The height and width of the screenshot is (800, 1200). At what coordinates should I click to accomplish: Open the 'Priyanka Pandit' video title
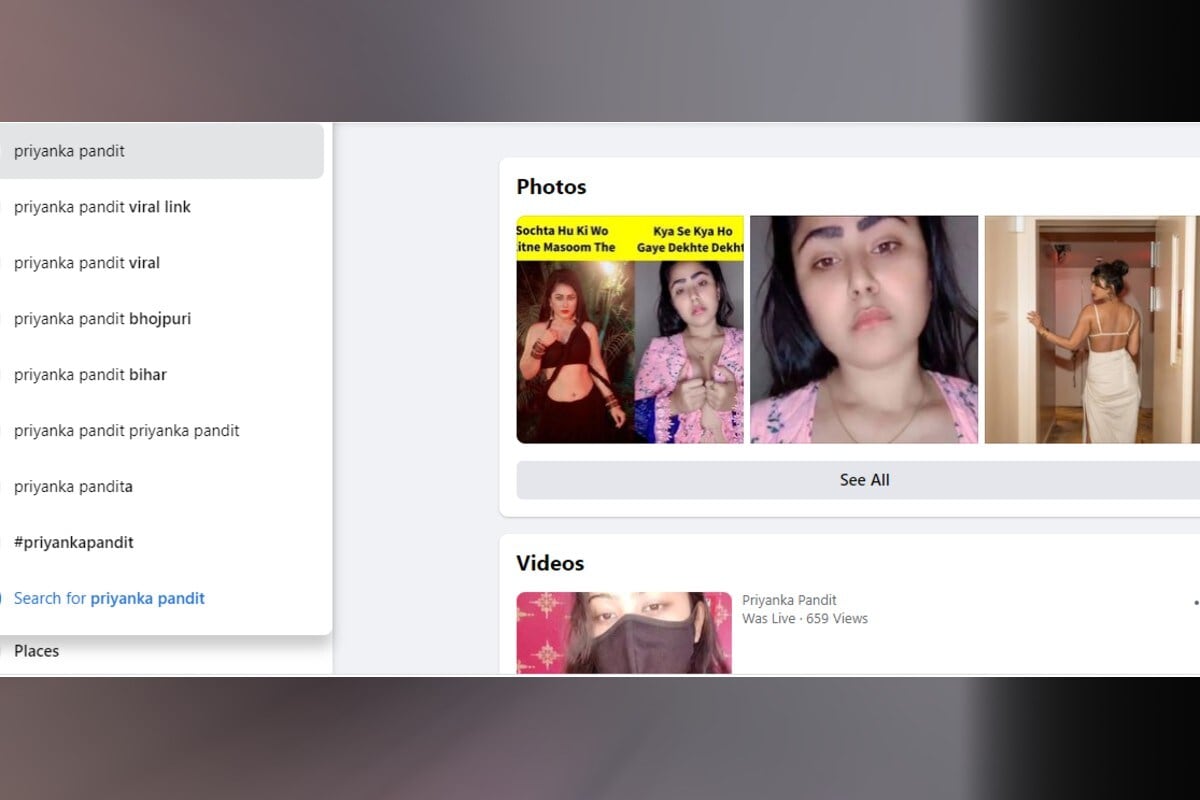[789, 600]
